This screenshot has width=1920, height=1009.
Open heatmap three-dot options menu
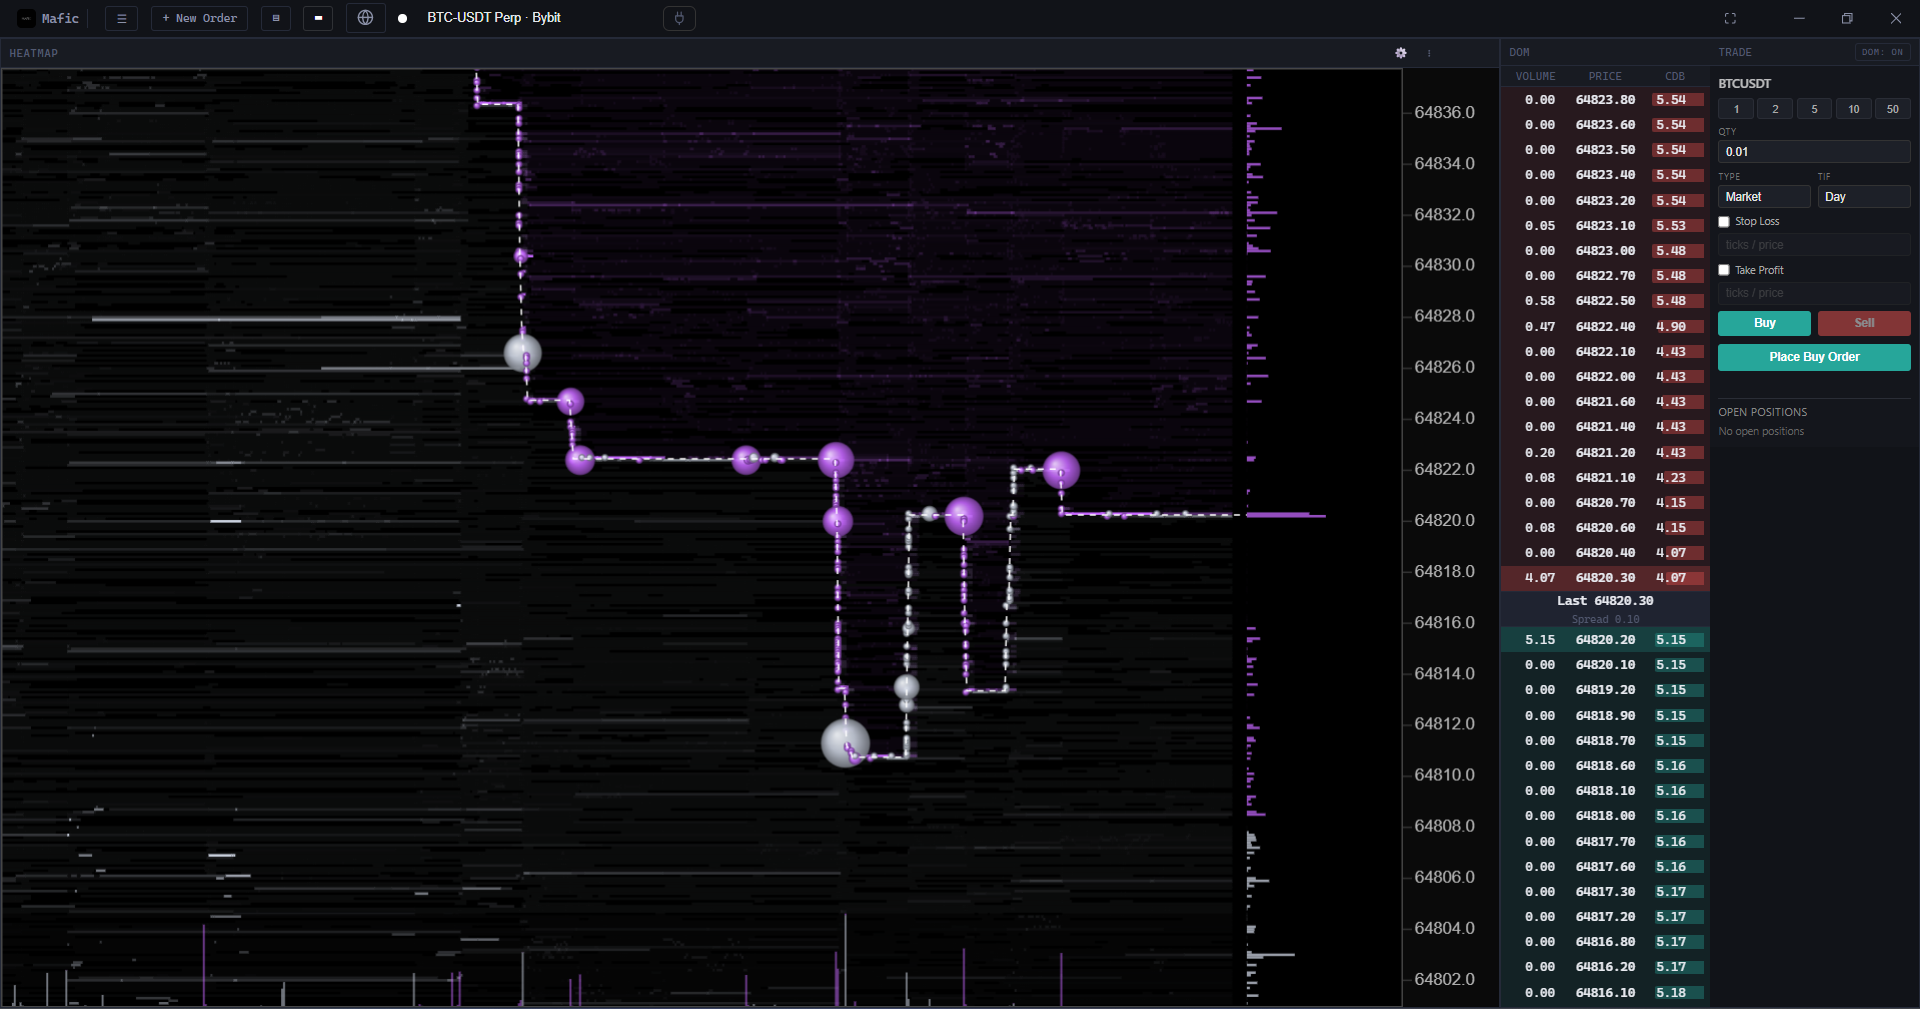coord(1429,53)
